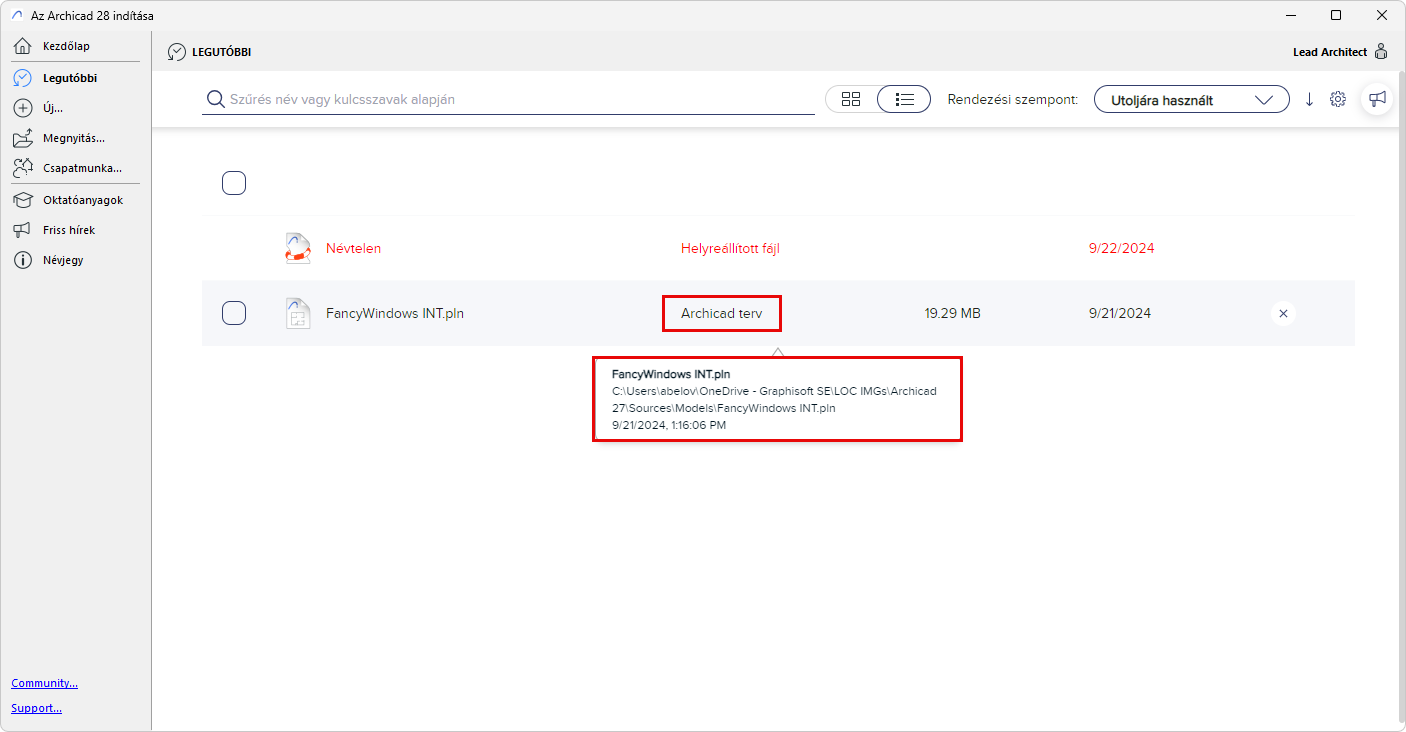Viewport: 1406px width, 732px height.
Task: Click the Helyreállított fájl label
Action: [x=730, y=248]
